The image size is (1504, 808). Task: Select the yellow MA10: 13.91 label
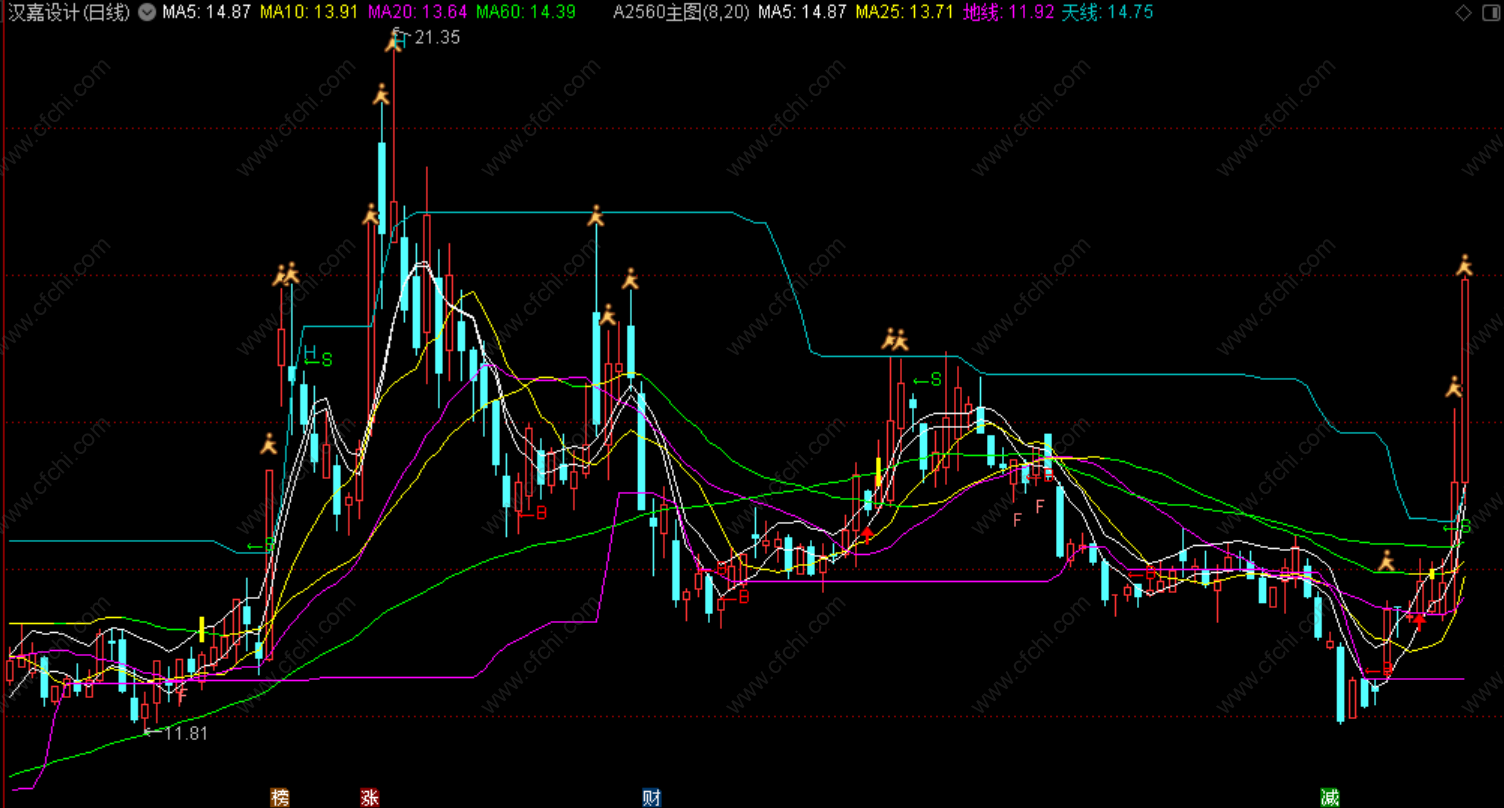[309, 12]
